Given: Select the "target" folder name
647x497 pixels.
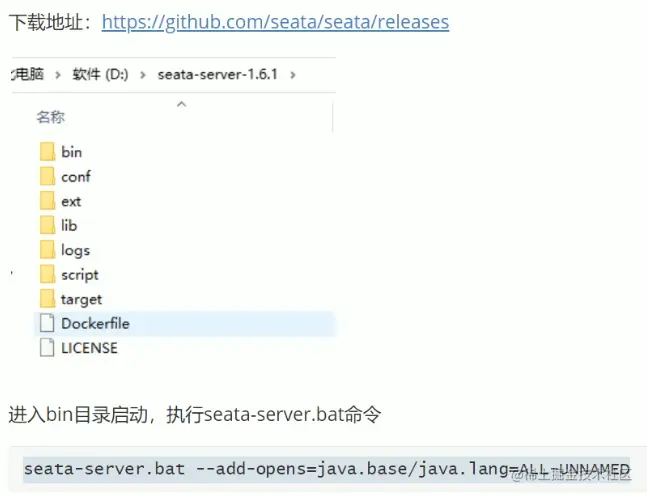Looking at the screenshot, I should pyautogui.click(x=81, y=300).
